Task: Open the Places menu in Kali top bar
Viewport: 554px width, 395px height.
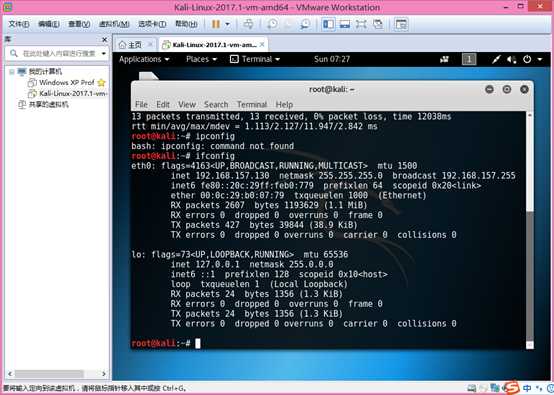Action: 201,59
